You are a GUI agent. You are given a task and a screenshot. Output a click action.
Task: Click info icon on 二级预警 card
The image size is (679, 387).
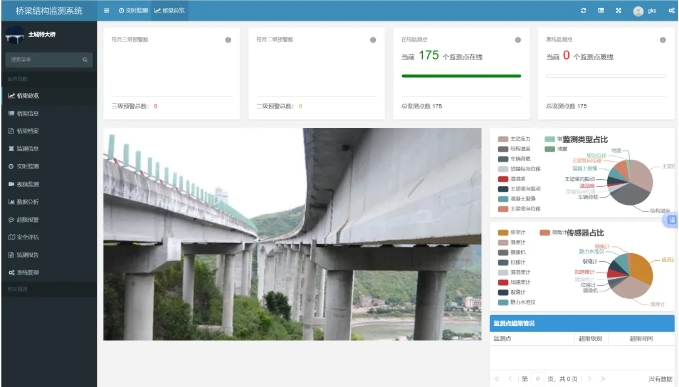point(373,40)
